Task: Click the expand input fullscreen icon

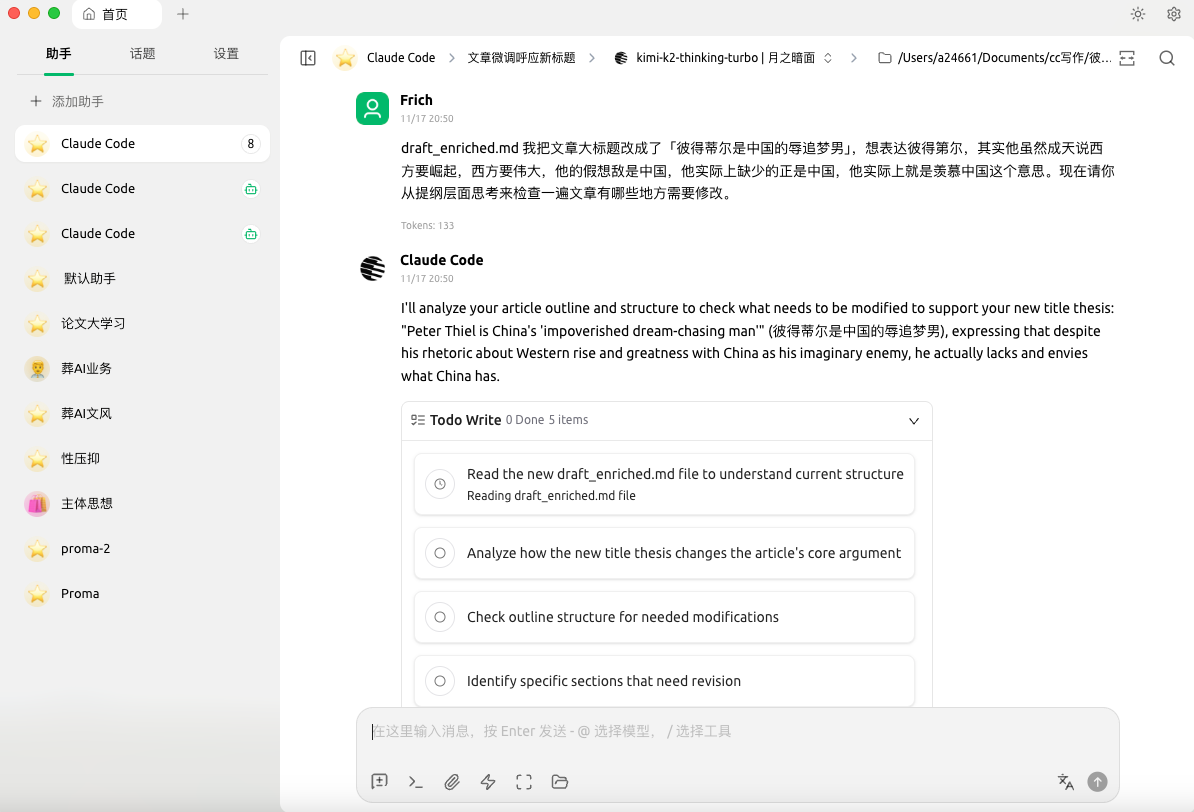Action: pos(524,782)
